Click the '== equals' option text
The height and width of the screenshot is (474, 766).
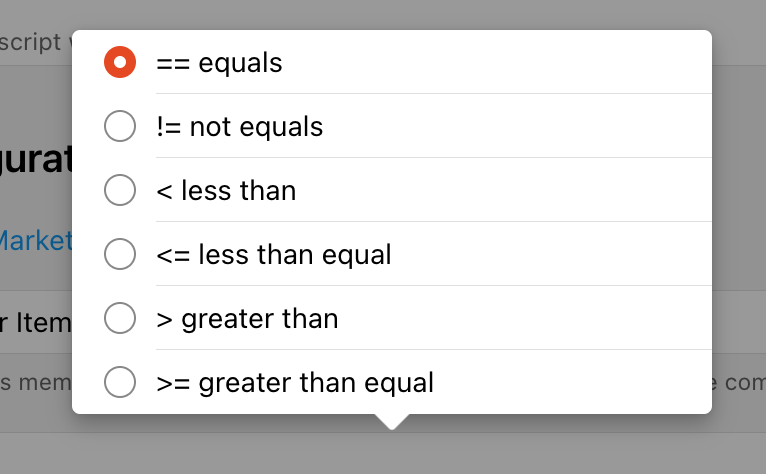tap(219, 63)
